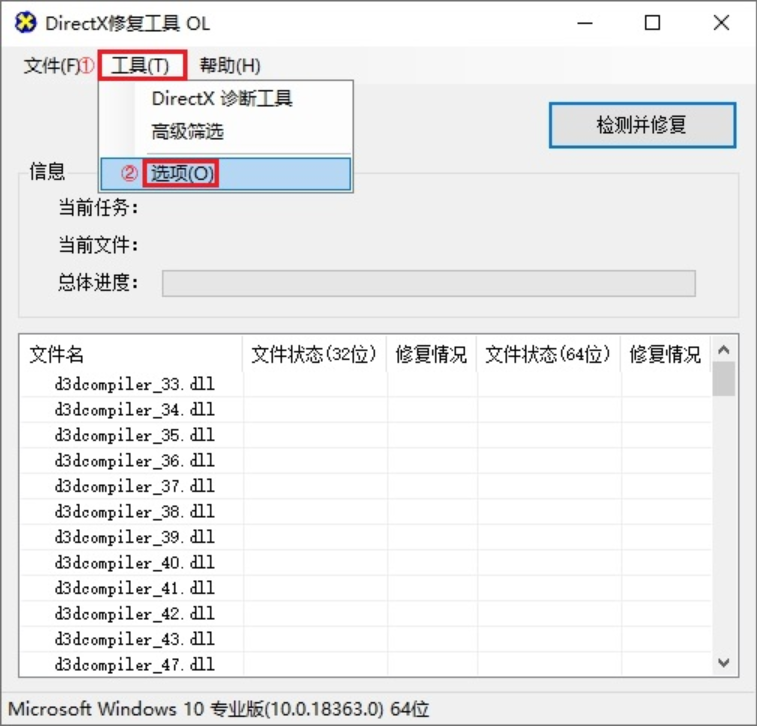Select row d3dcompiler_43.dll
This screenshot has height=726, width=757.
tap(366, 640)
